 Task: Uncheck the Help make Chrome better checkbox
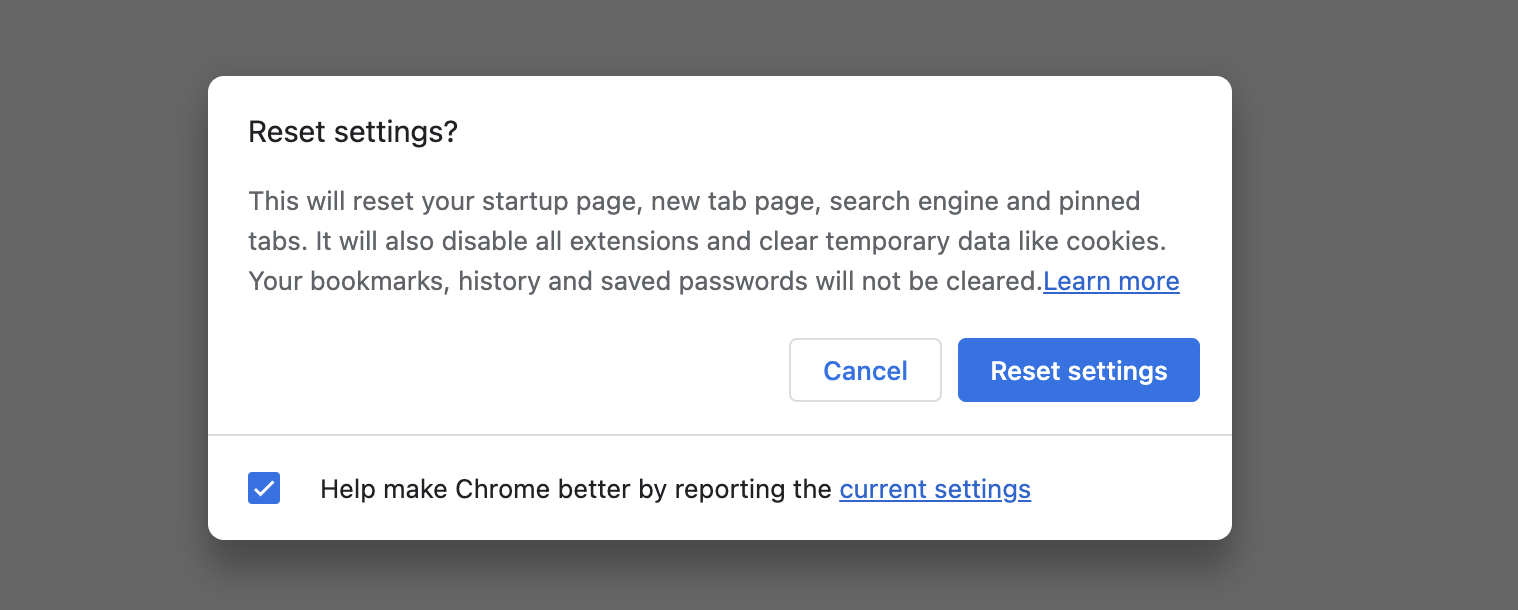[264, 489]
